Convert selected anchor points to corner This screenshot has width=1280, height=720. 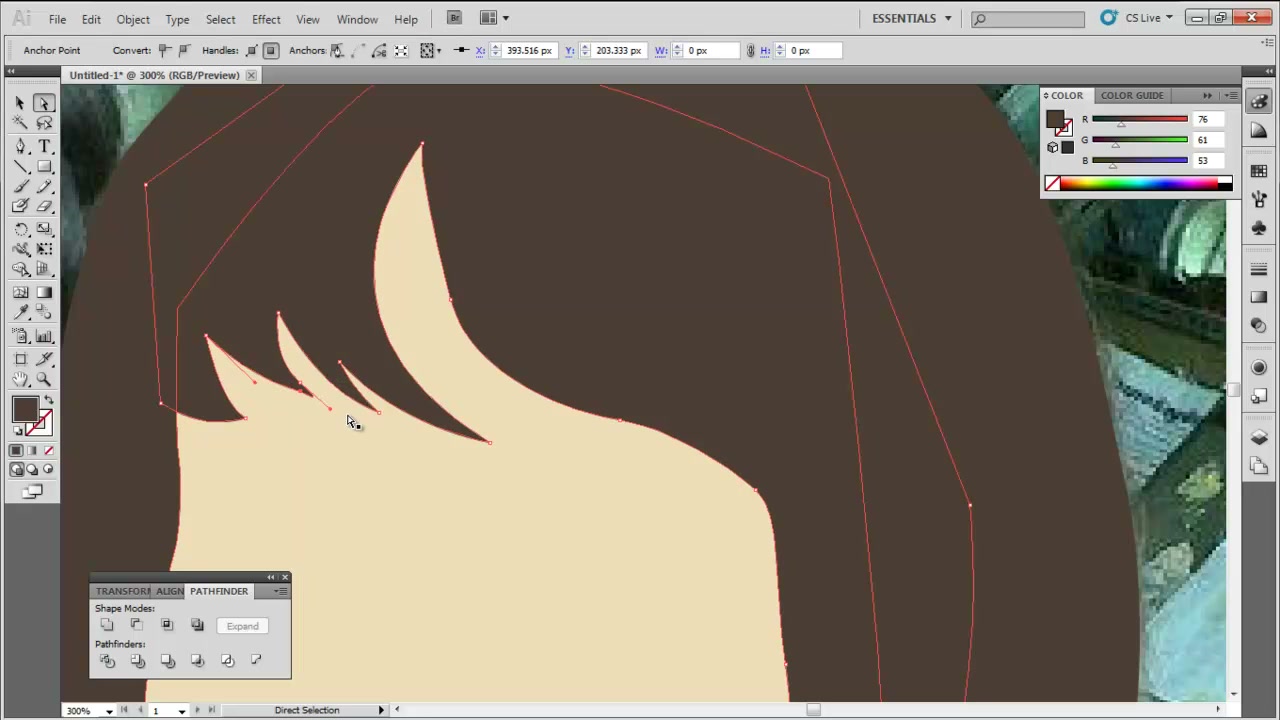point(165,50)
